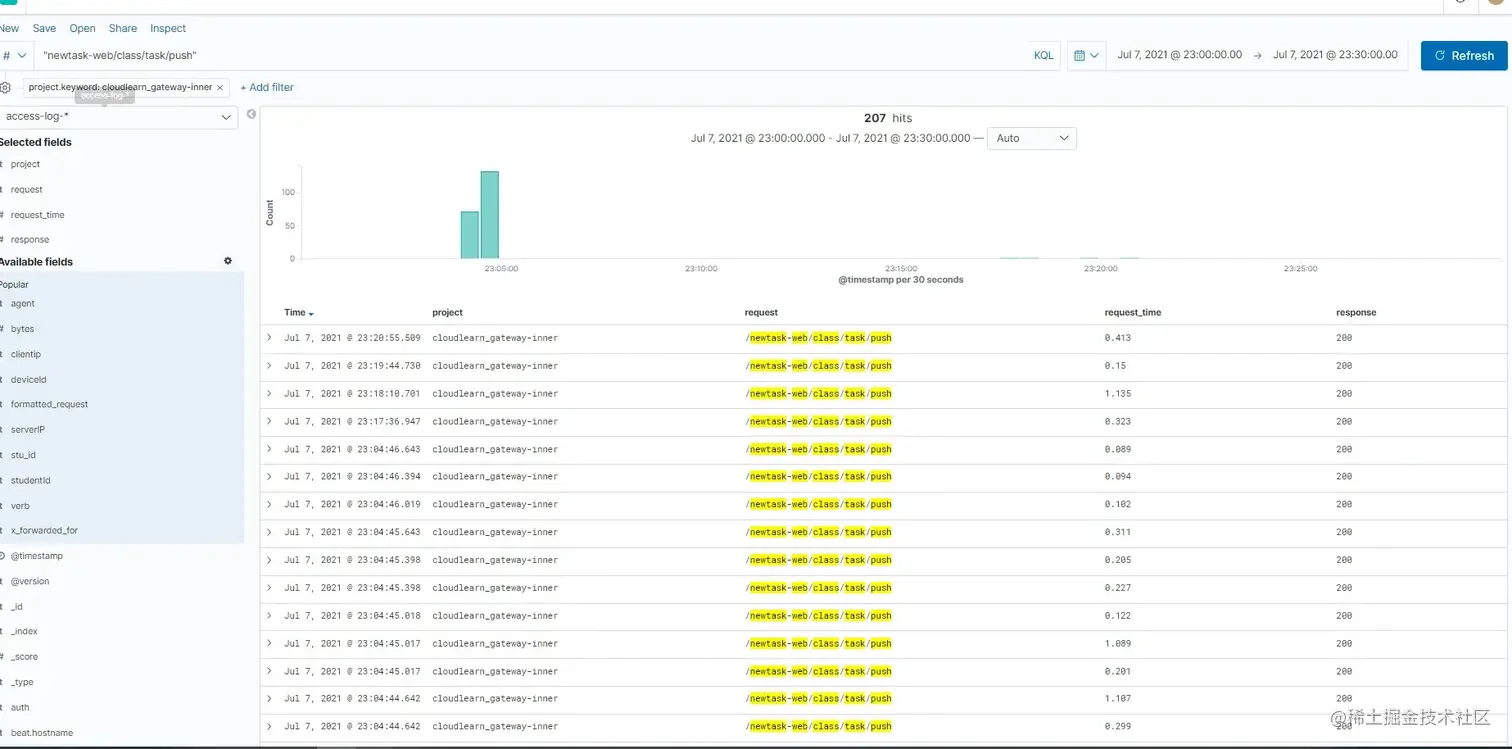Click the request_time value 1.135

pos(1118,394)
